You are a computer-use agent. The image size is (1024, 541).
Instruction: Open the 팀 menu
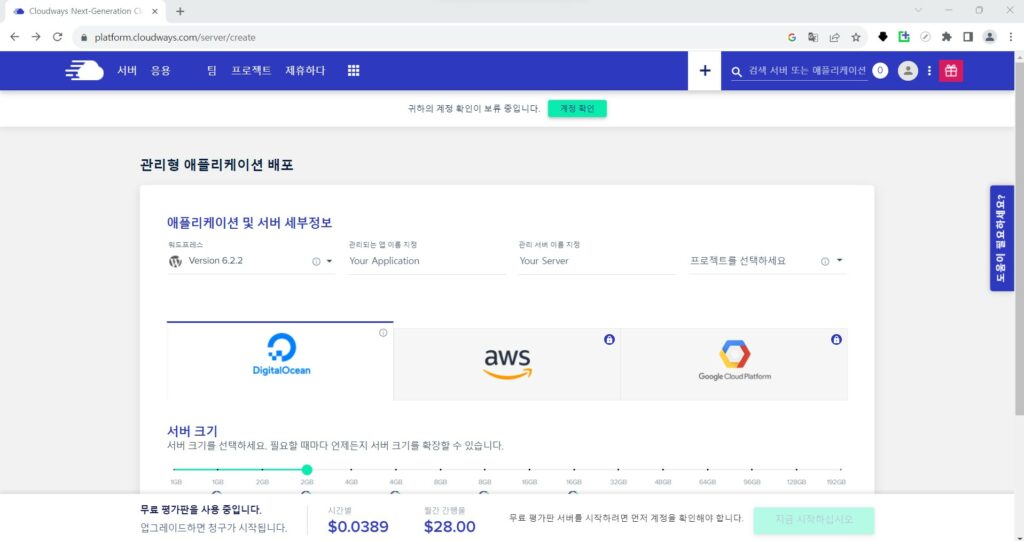212,71
